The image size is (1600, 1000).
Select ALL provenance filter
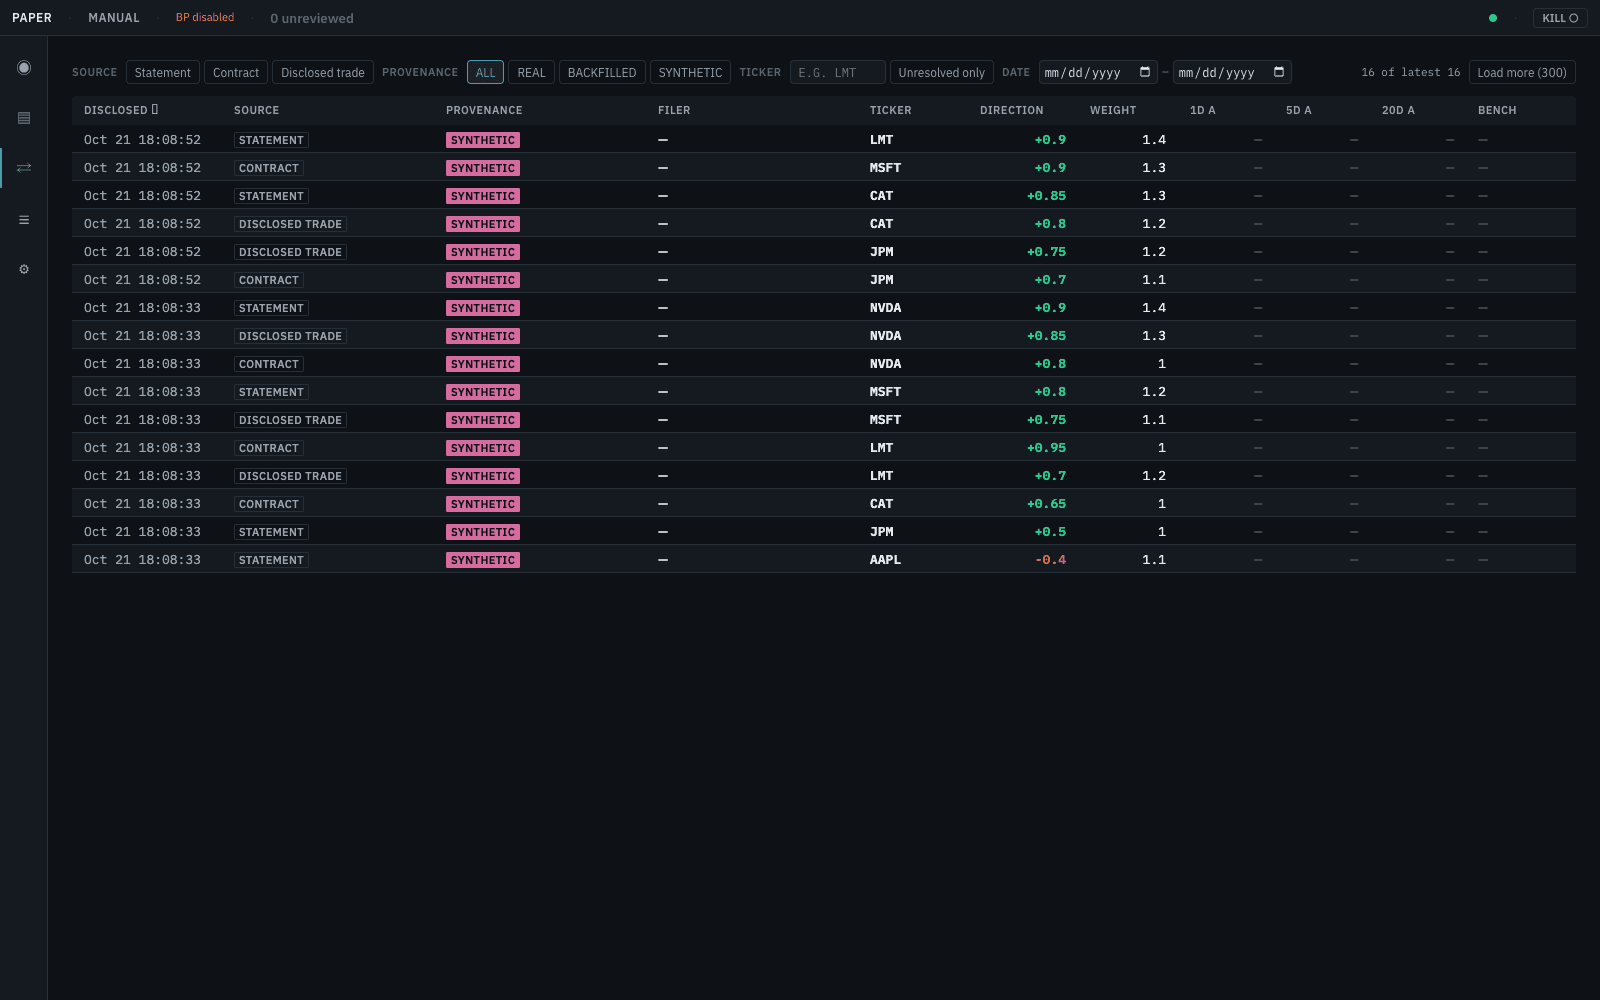(x=485, y=72)
